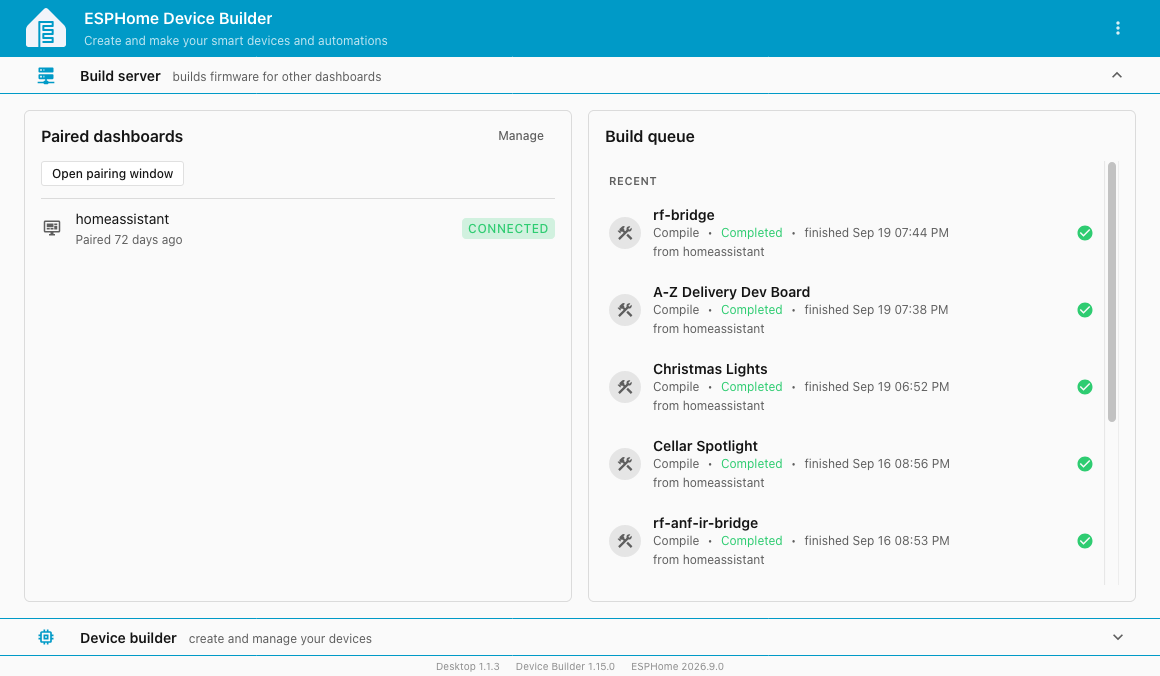This screenshot has width=1160, height=676.
Task: Click the Build queue heading
Action: coord(650,137)
